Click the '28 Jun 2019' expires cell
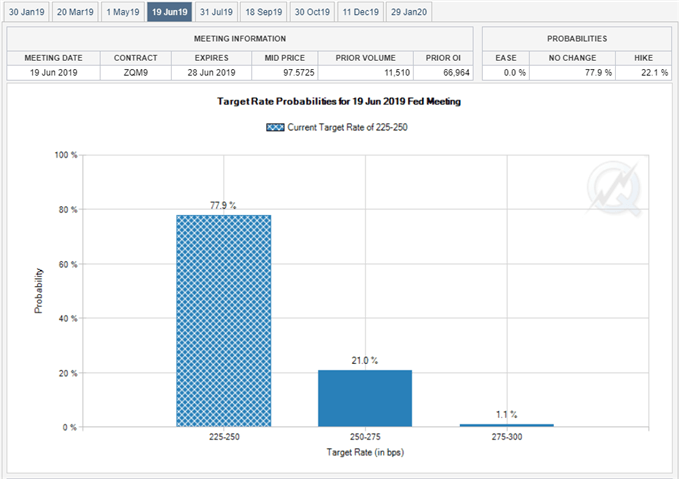Screen dimensions: 679x479 pyautogui.click(x=211, y=73)
